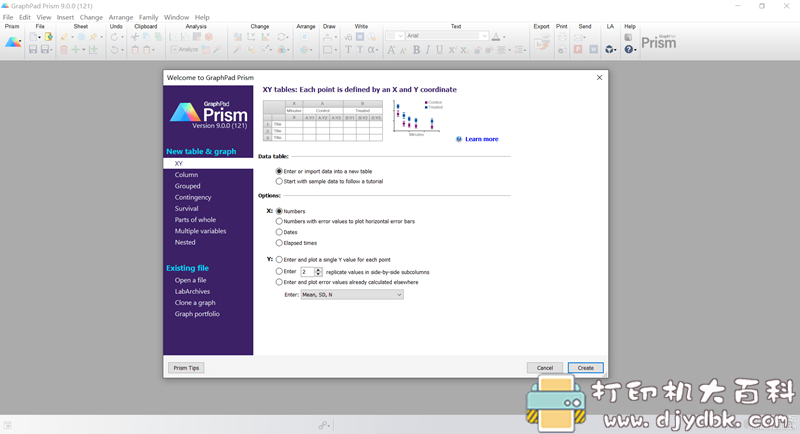
Task: Open the Arrange menu
Action: 121,17
